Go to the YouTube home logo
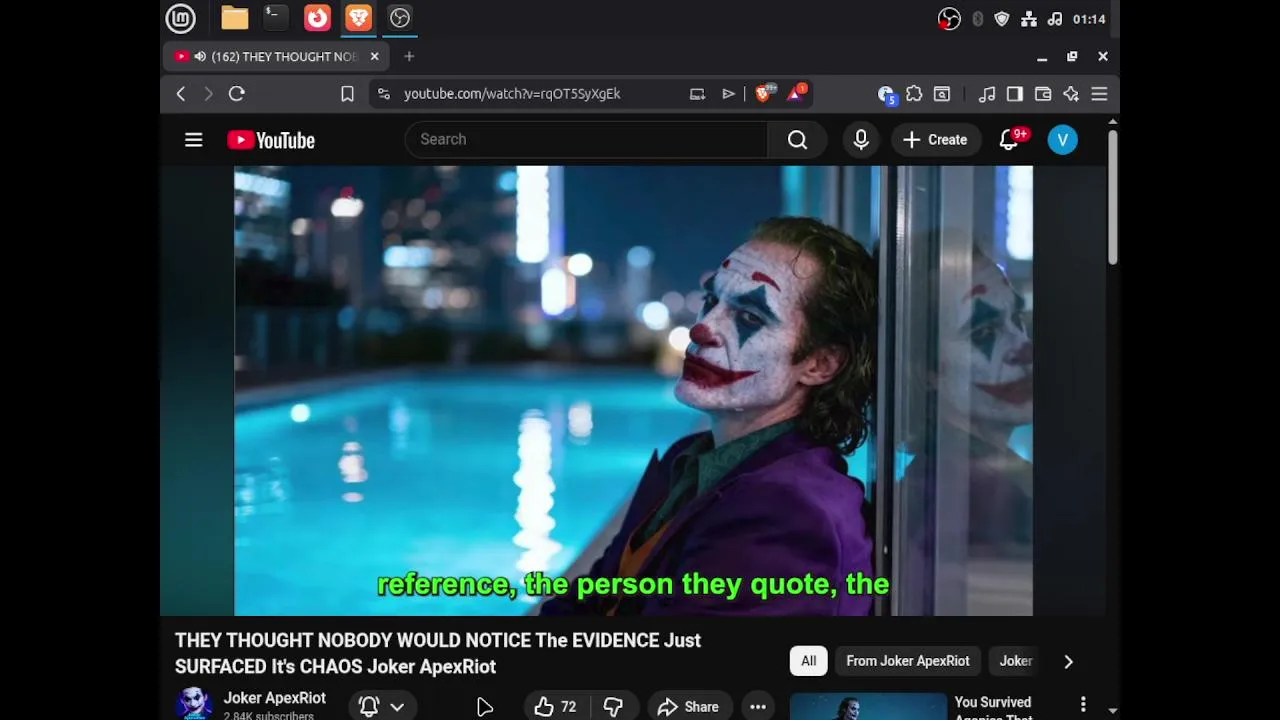 click(271, 140)
